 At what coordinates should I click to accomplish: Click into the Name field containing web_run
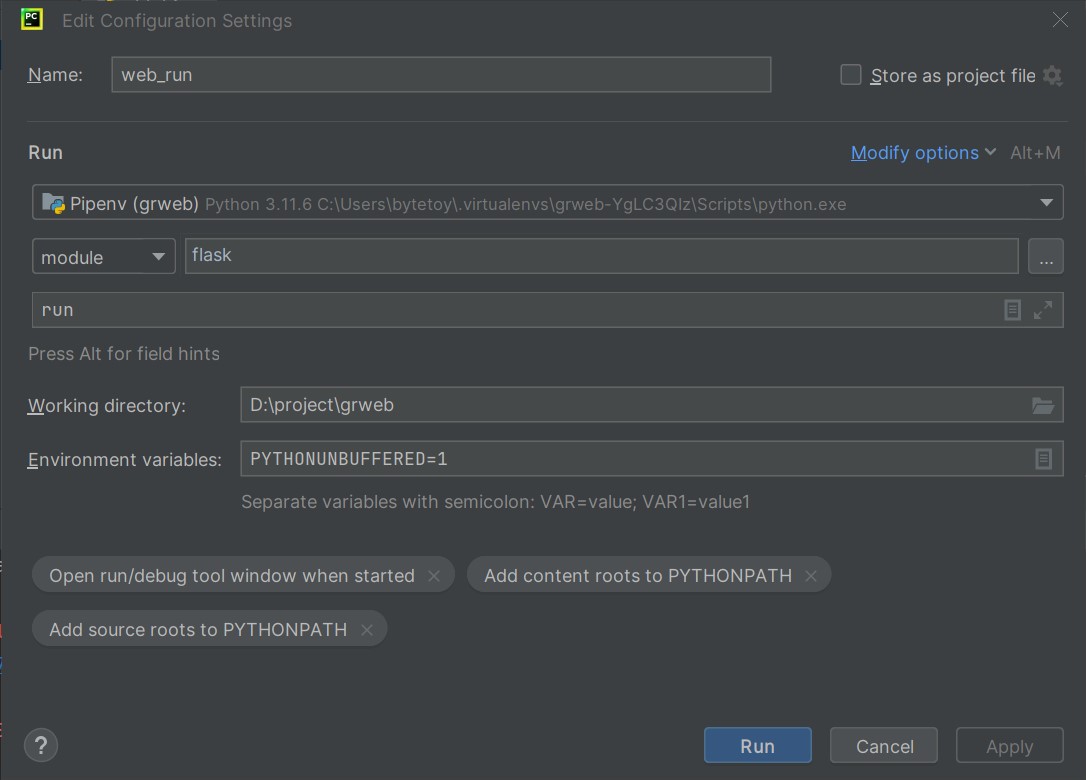pos(440,75)
